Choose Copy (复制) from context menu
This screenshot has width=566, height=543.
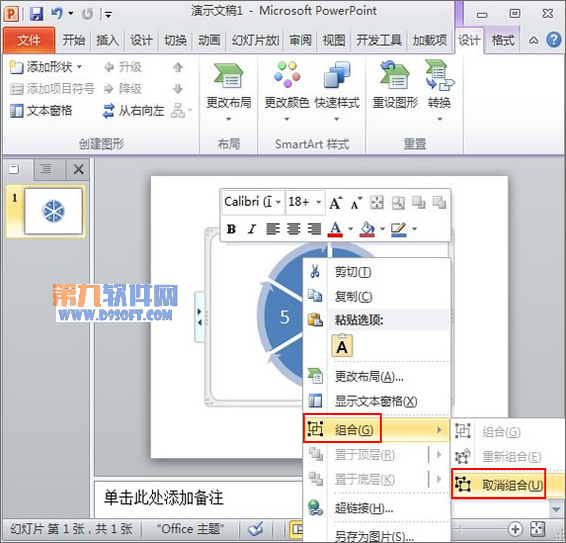tap(377, 296)
